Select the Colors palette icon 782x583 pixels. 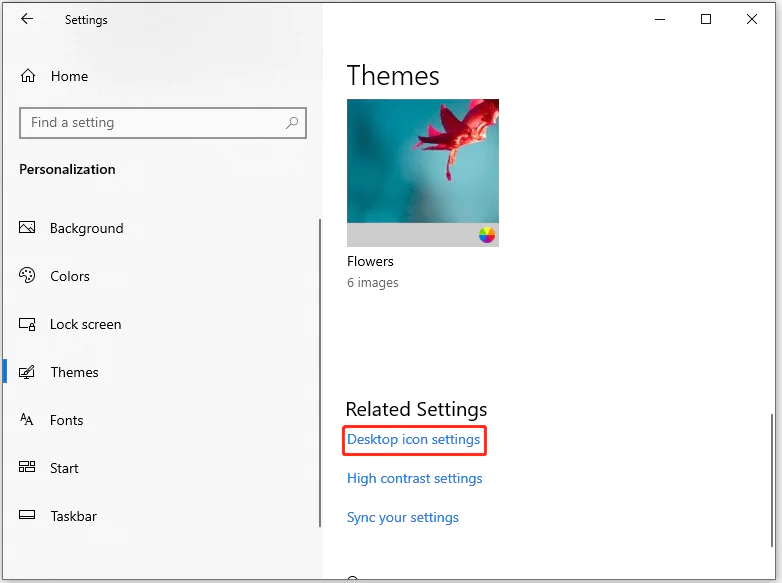(27, 276)
